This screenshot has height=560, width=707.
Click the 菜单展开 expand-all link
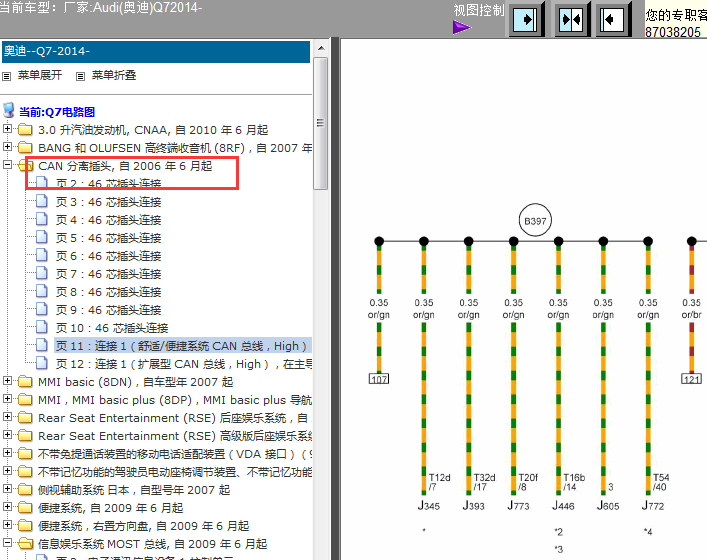(x=40, y=75)
